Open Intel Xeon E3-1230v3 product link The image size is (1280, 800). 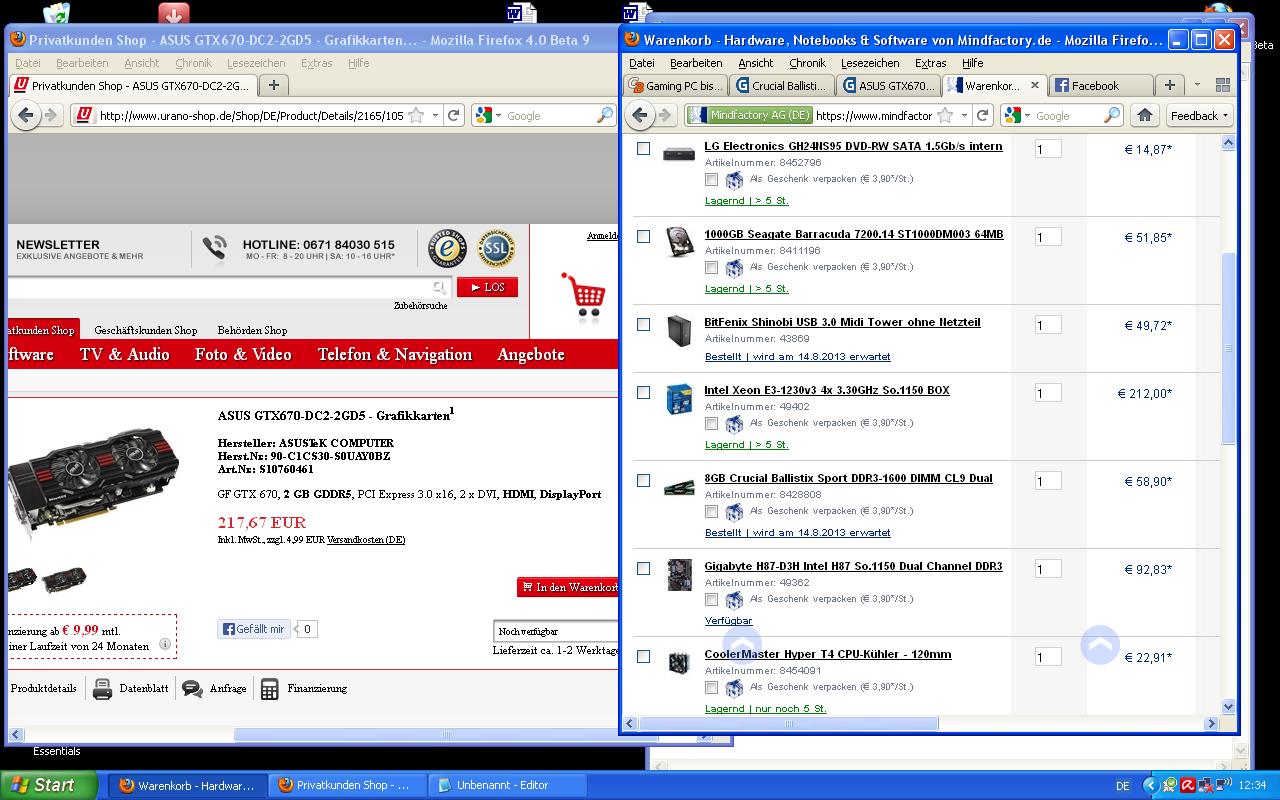pos(827,390)
